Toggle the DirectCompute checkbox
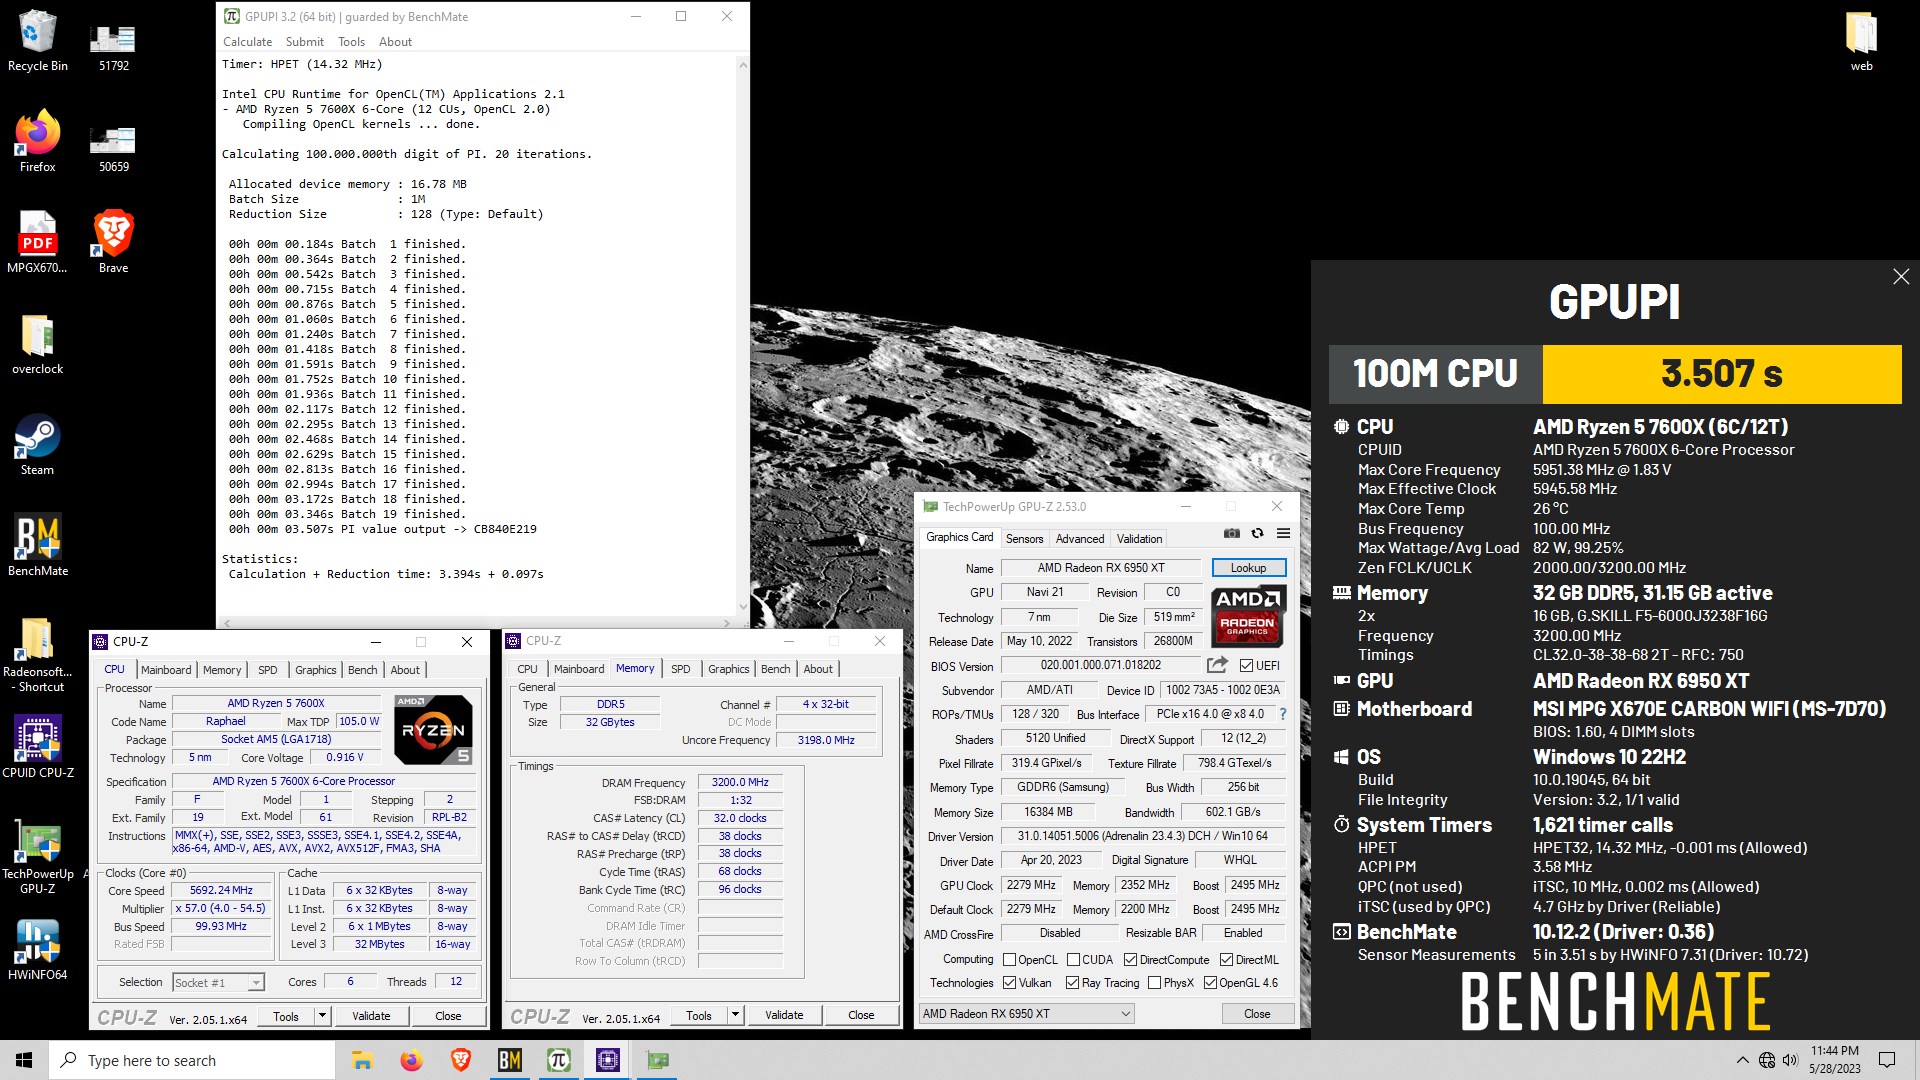1920x1080 pixels. tap(1130, 960)
